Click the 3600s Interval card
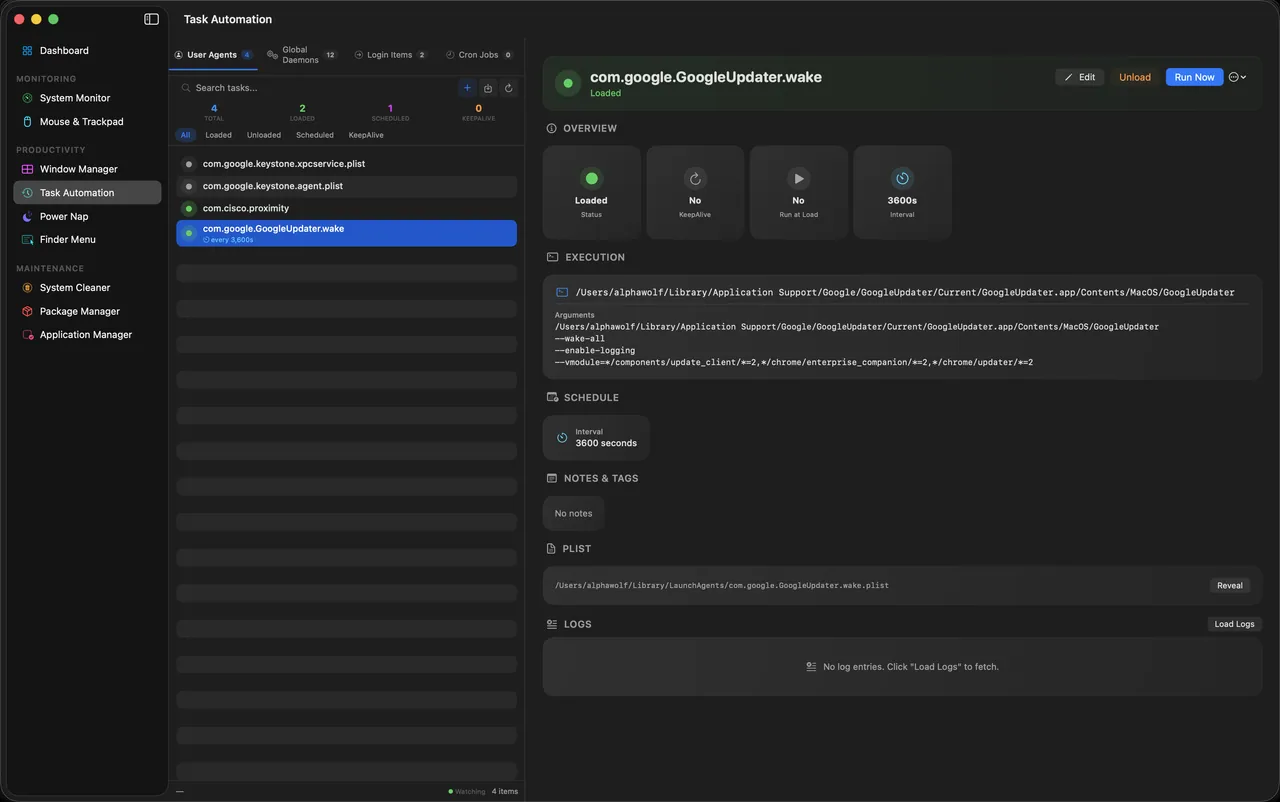The image size is (1280, 802). (902, 193)
